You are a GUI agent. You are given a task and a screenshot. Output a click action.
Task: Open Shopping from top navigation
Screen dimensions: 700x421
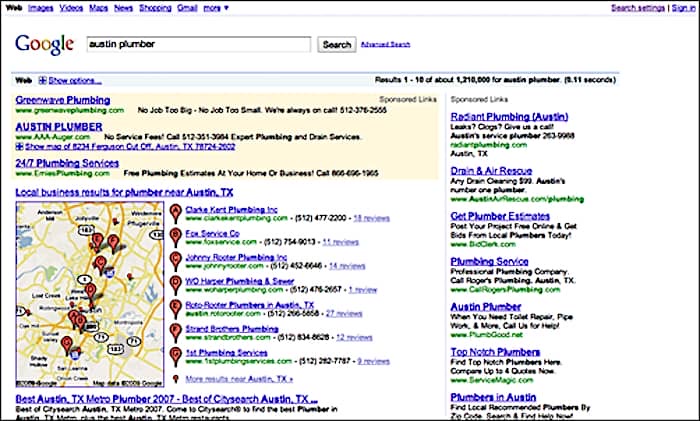coord(155,8)
